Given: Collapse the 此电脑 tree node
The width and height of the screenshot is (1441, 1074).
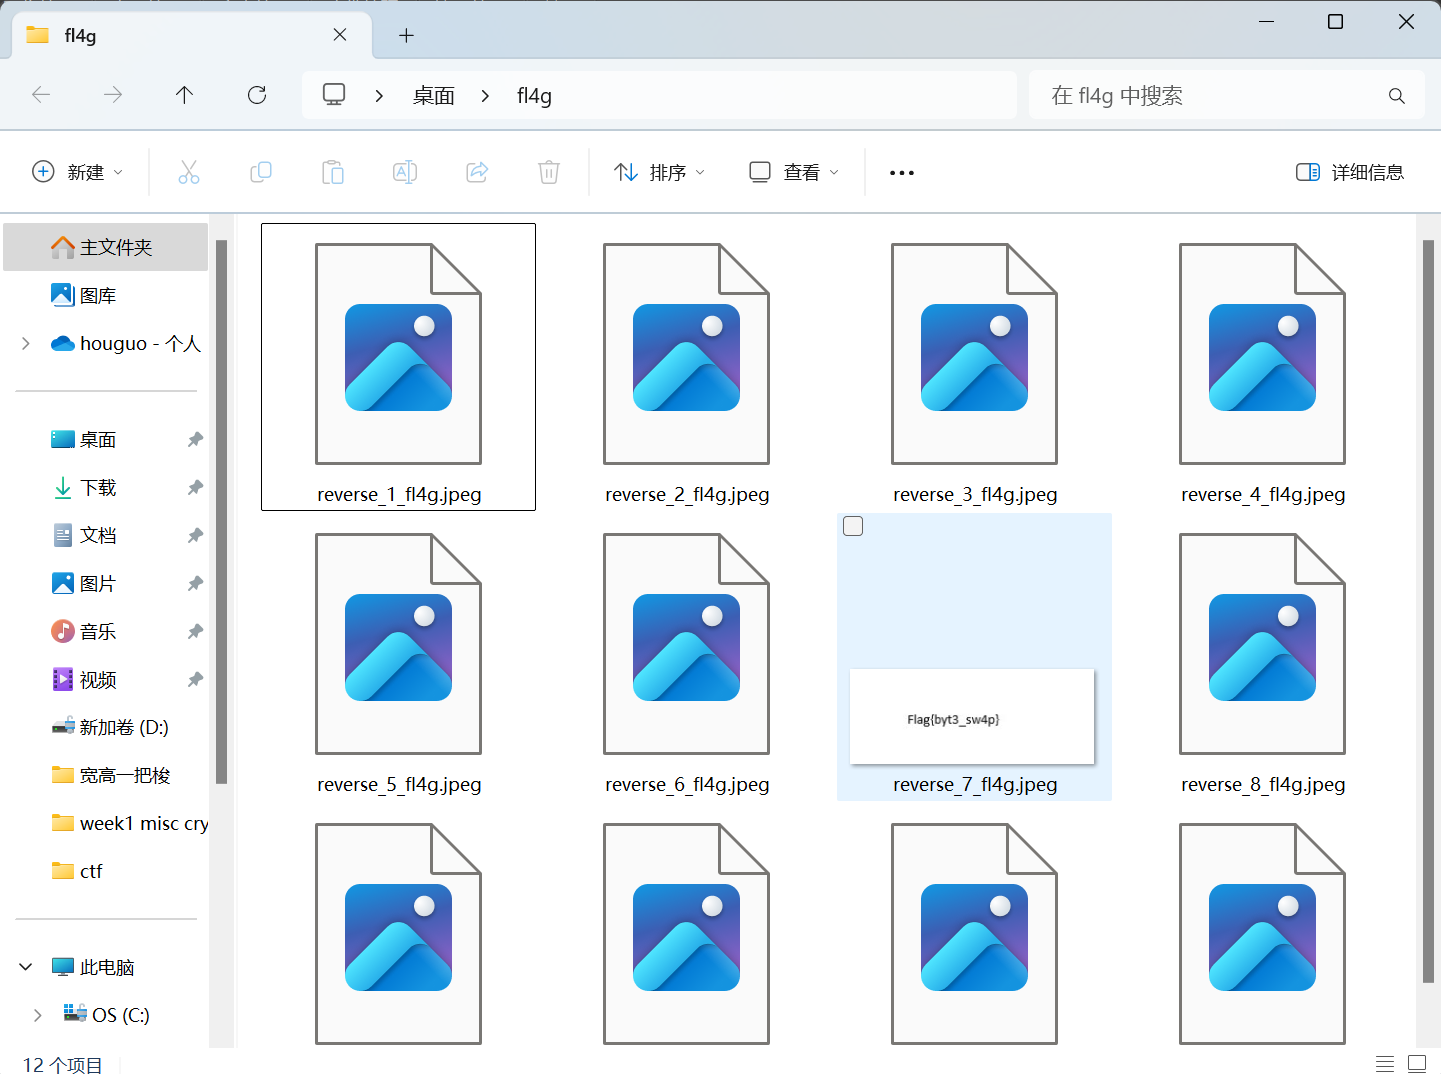Looking at the screenshot, I should [26, 967].
